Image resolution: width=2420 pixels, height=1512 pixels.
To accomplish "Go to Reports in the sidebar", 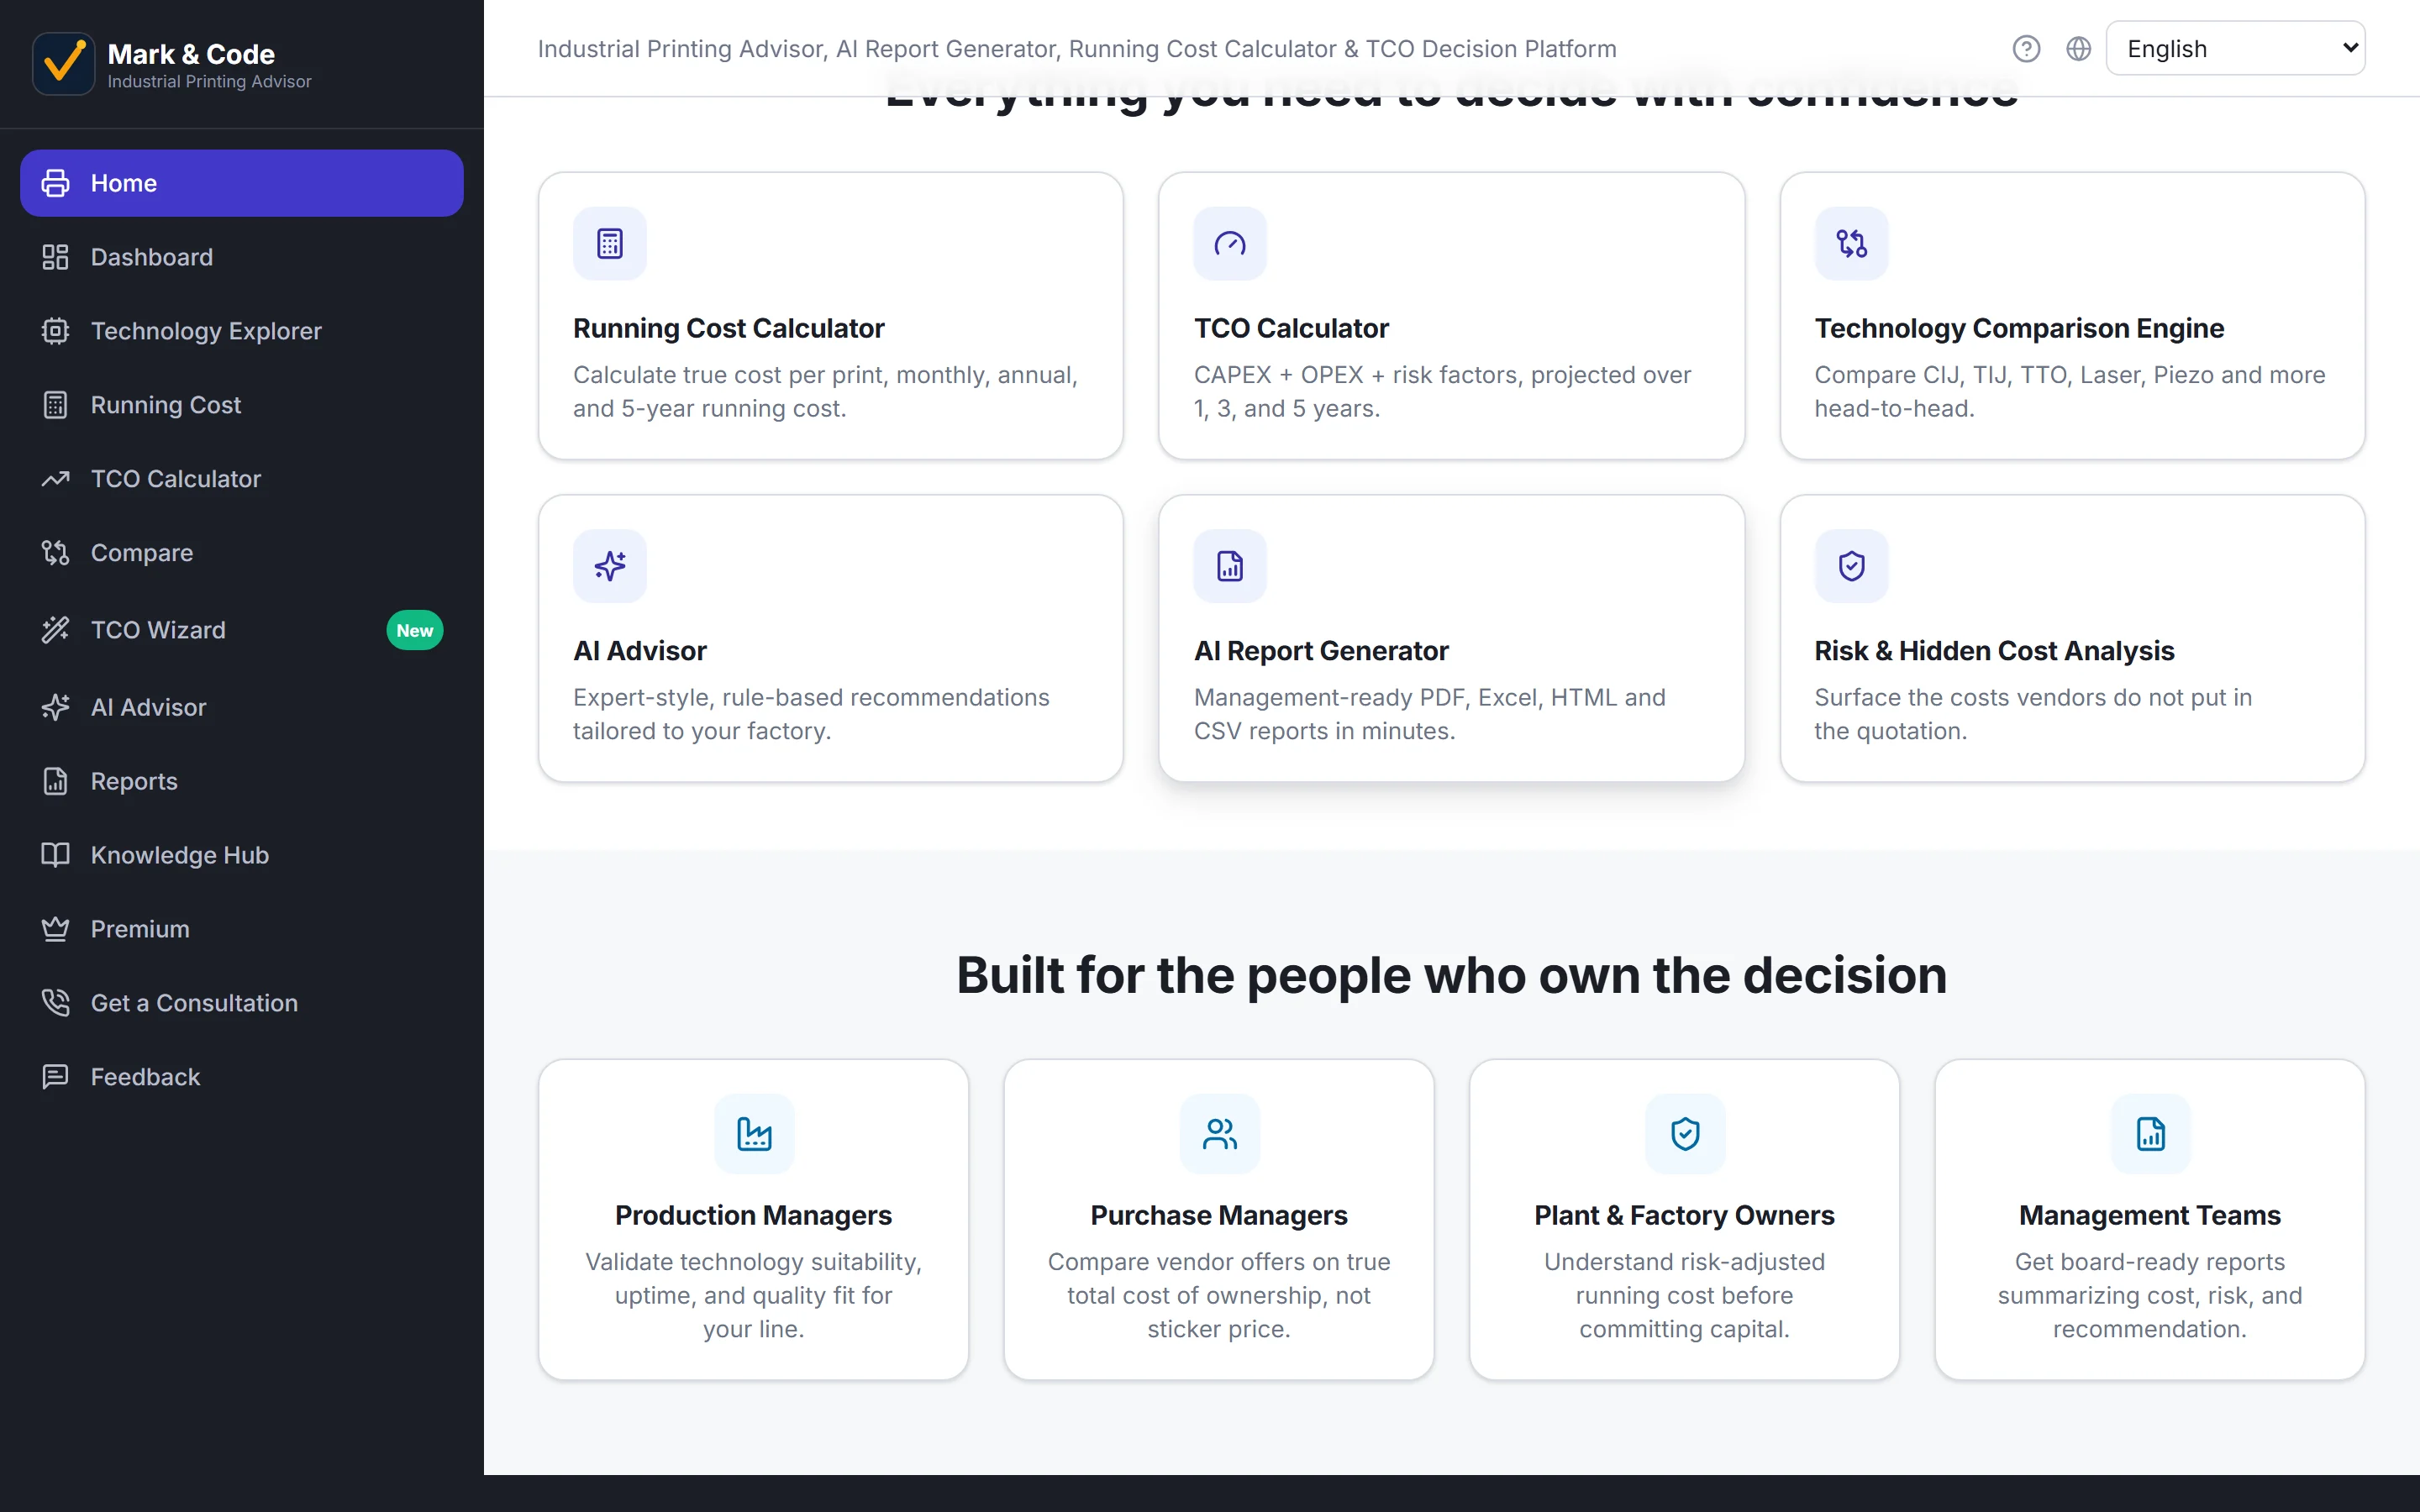I will pyautogui.click(x=242, y=781).
